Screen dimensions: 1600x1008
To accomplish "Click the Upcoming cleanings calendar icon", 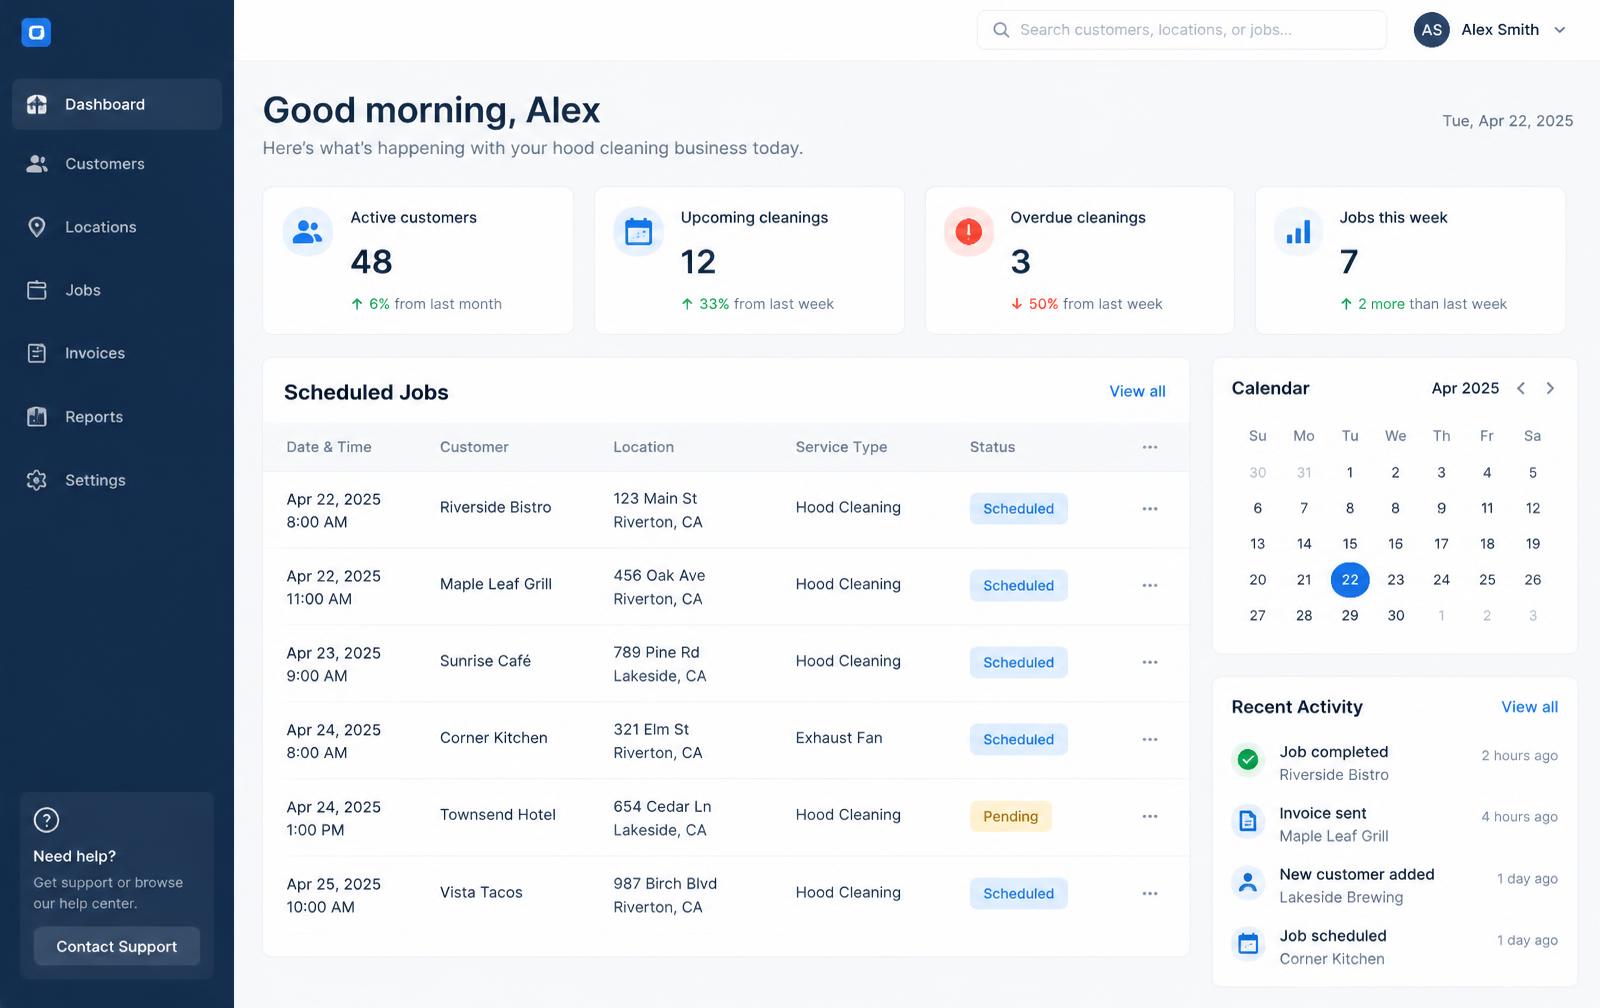I will click(638, 232).
